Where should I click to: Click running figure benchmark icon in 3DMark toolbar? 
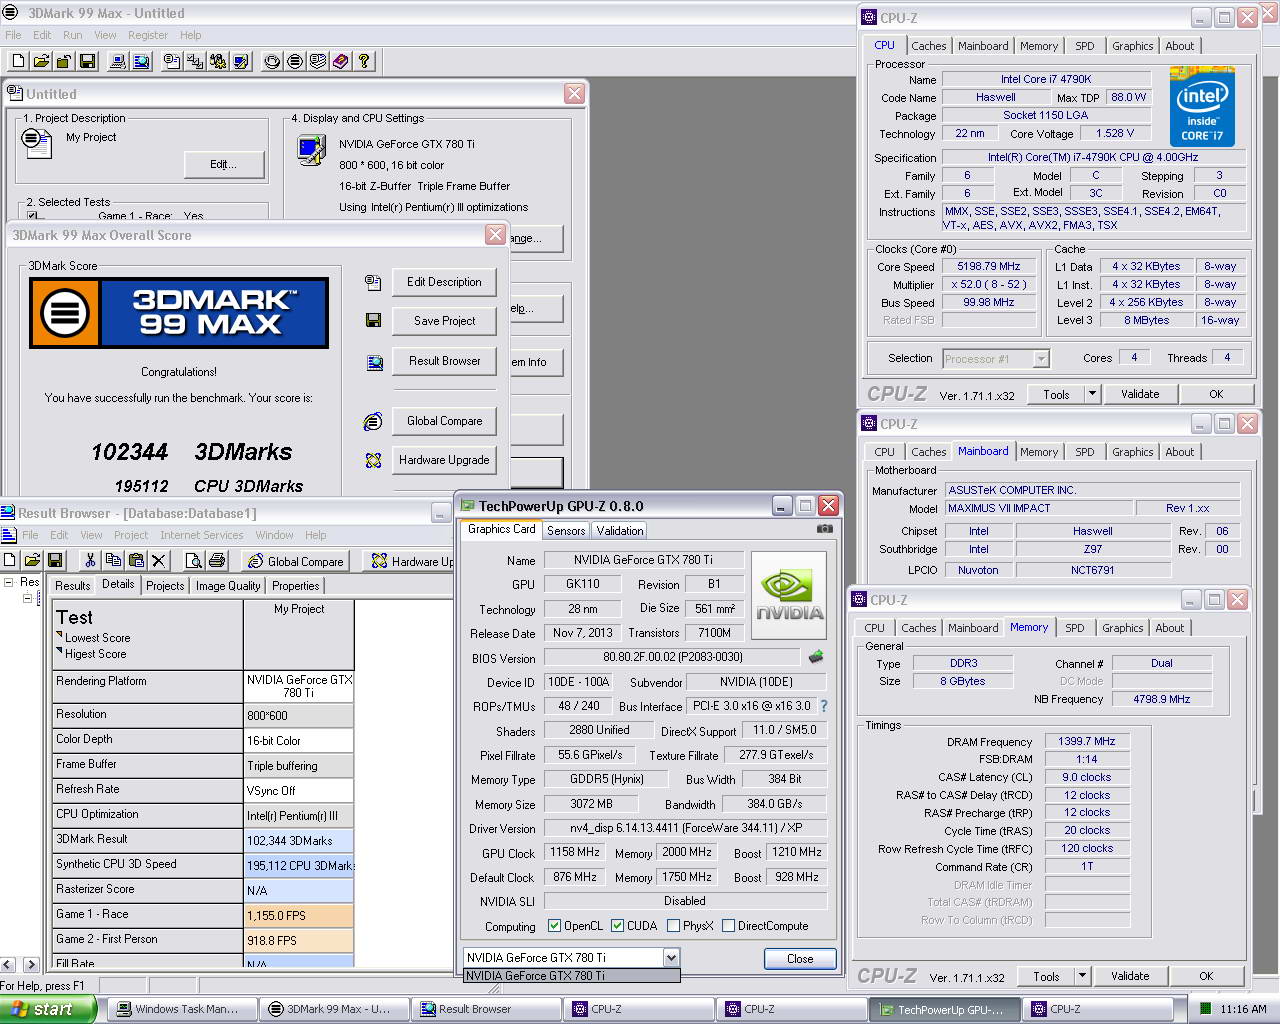click(x=218, y=61)
